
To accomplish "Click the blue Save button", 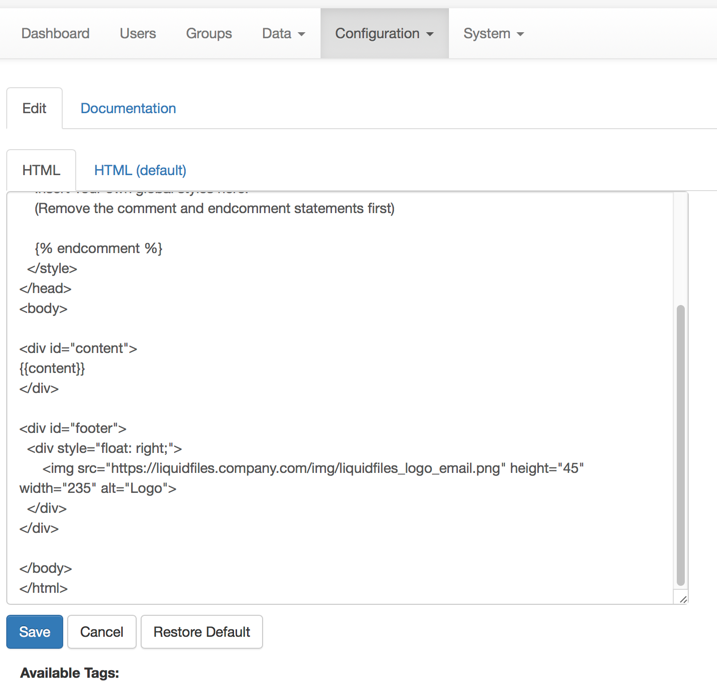I will click(34, 632).
